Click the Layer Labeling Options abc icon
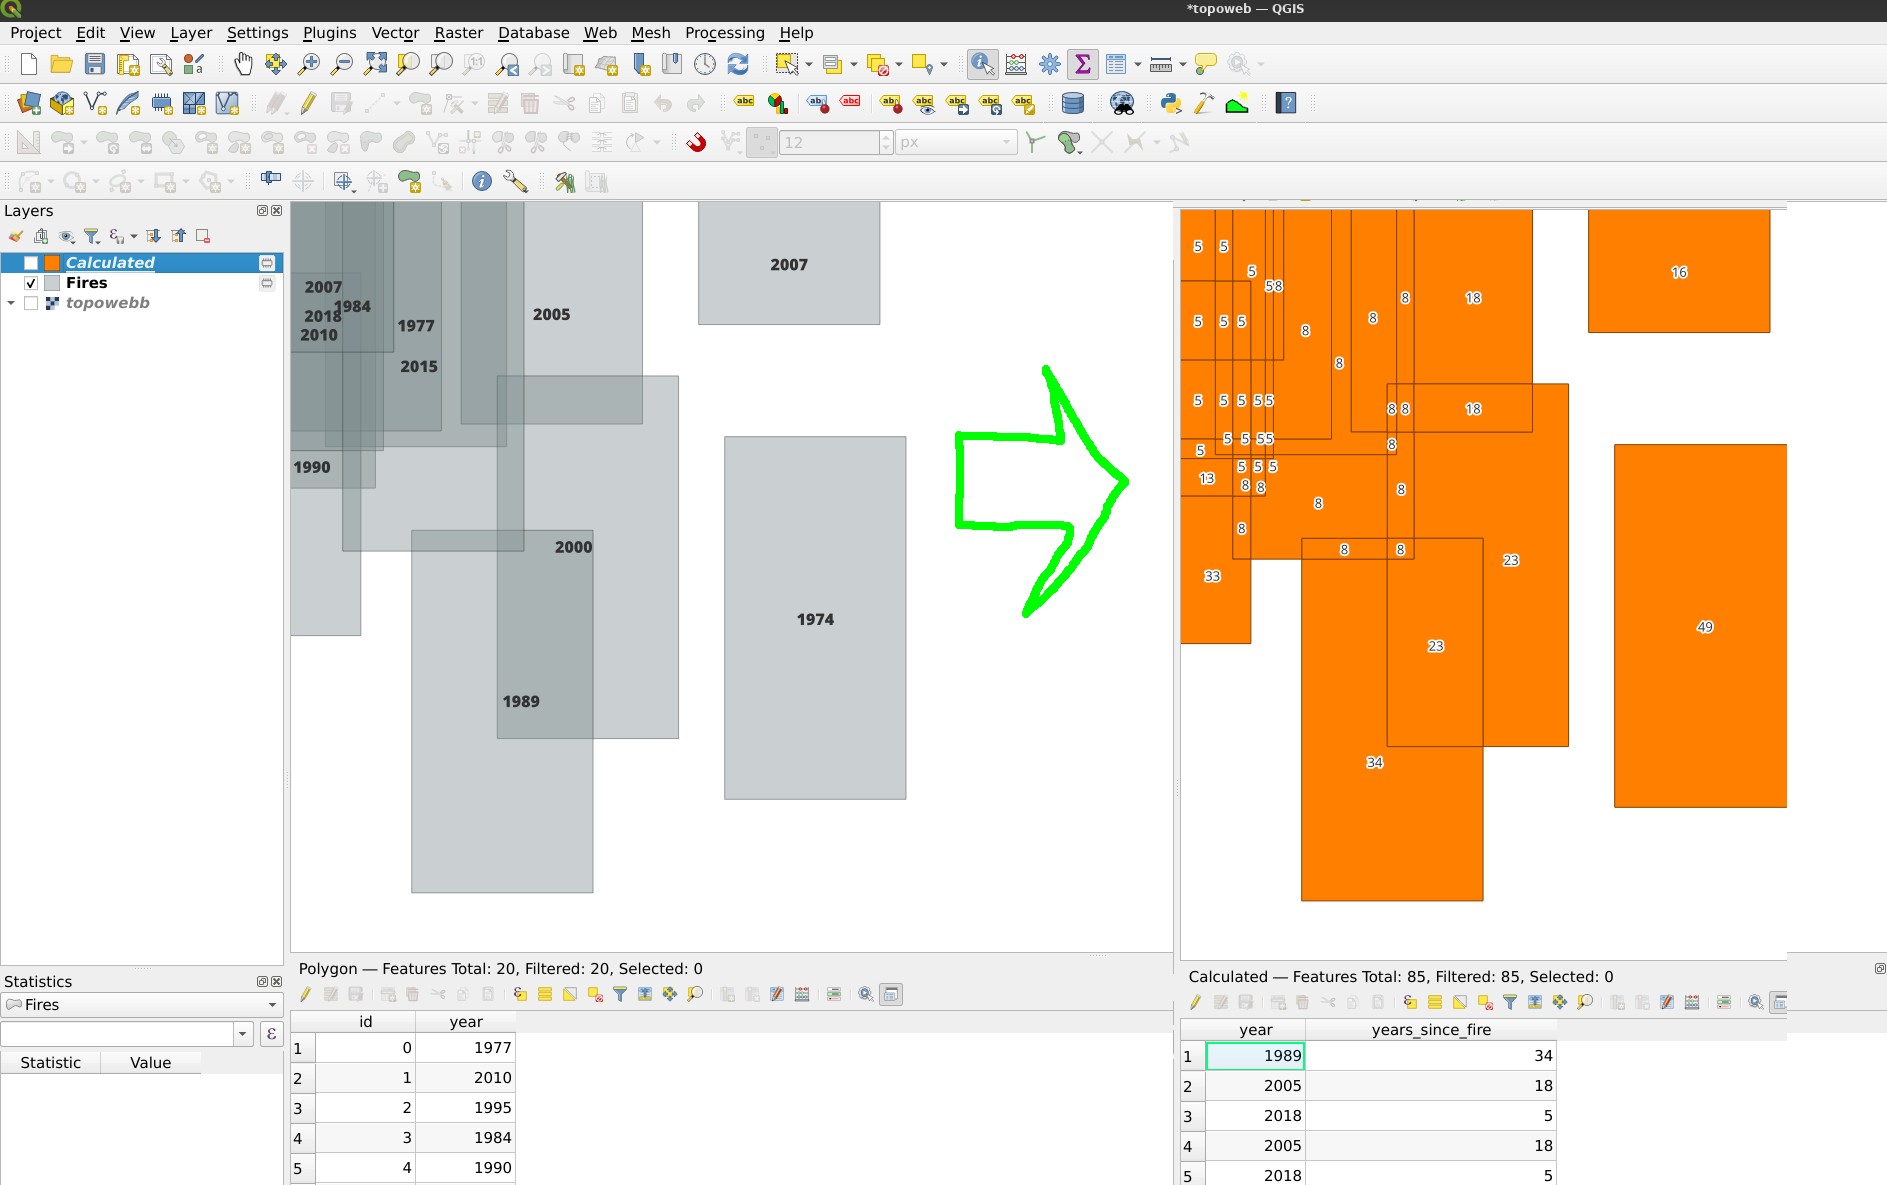Image resolution: width=1887 pixels, height=1185 pixels. point(744,103)
